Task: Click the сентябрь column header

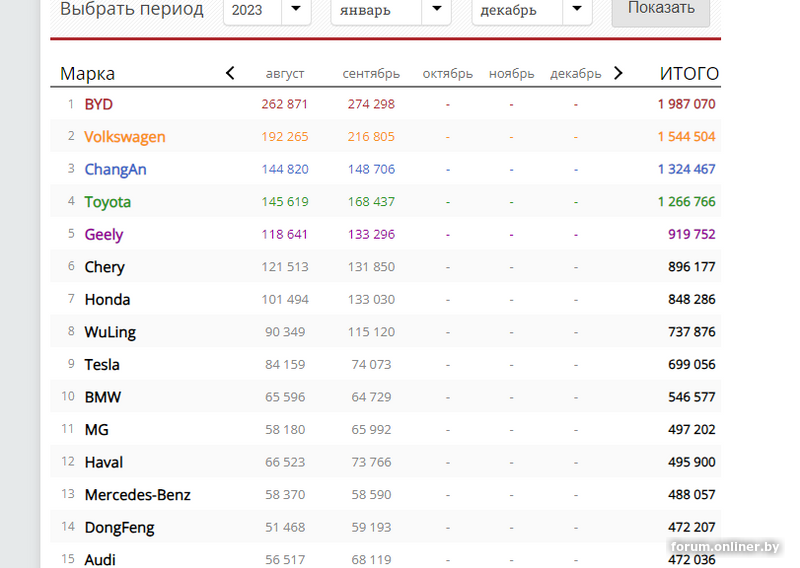Action: (371, 74)
